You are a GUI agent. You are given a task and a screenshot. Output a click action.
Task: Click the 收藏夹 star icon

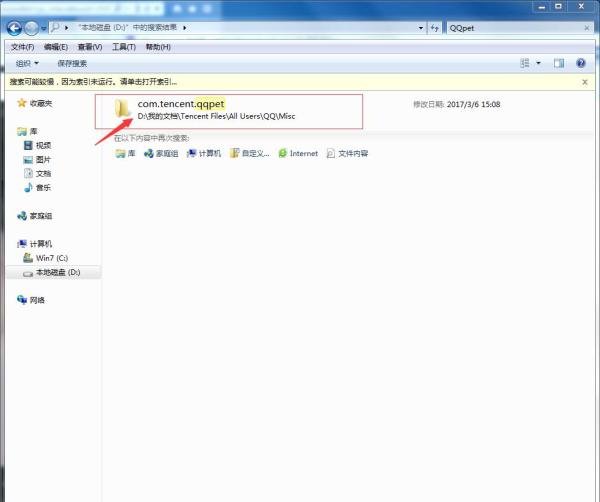[22, 103]
